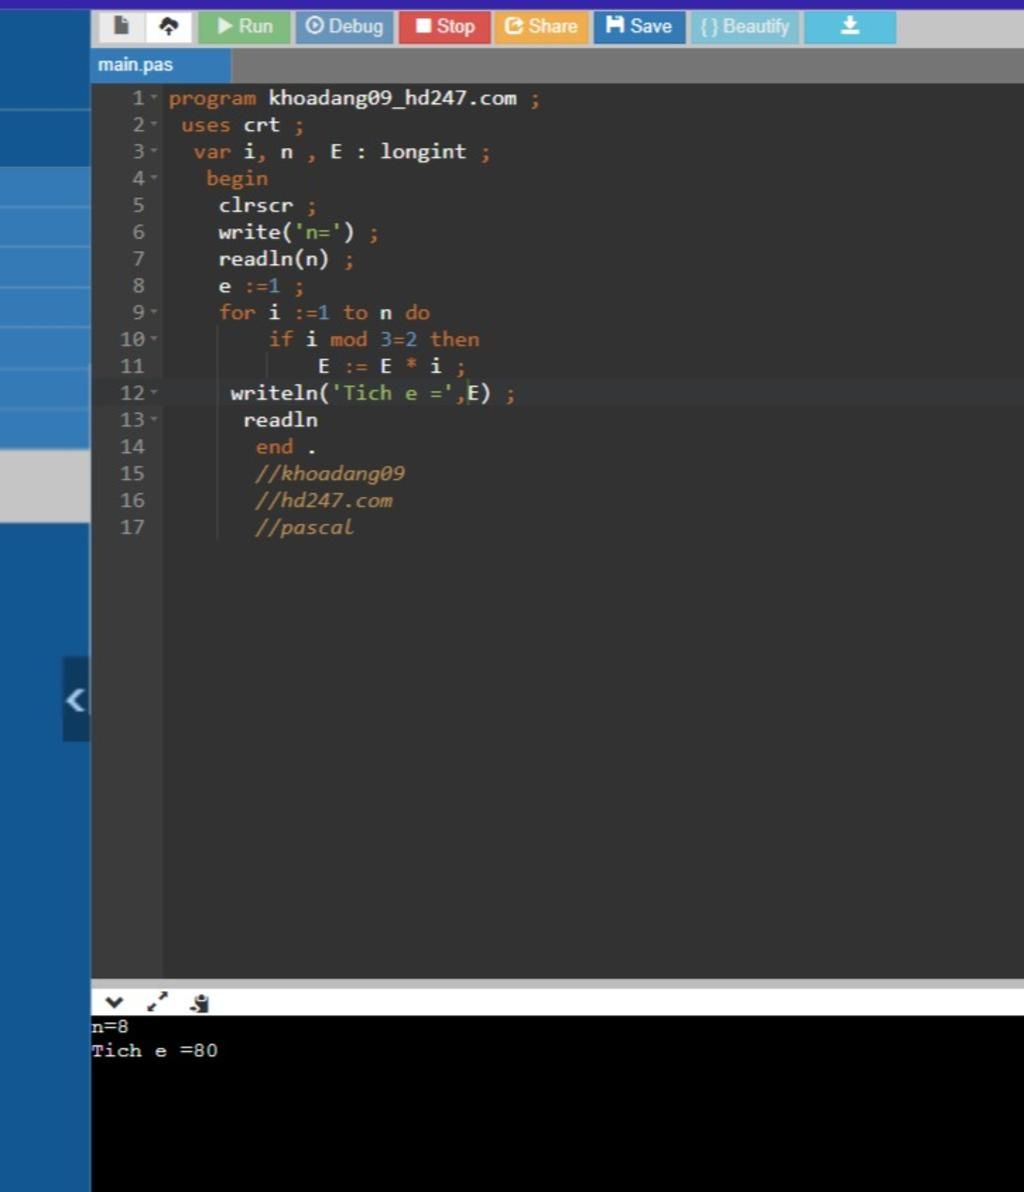
Task: Collapse the left sidebar with the arrow
Action: 75,699
